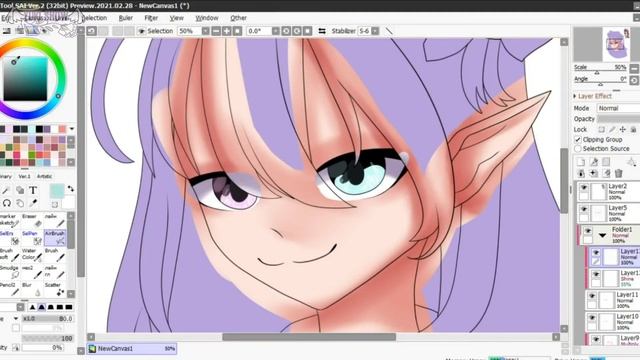The height and width of the screenshot is (360, 640).
Task: Select the Rotate view tool
Action: click(x=7, y=203)
